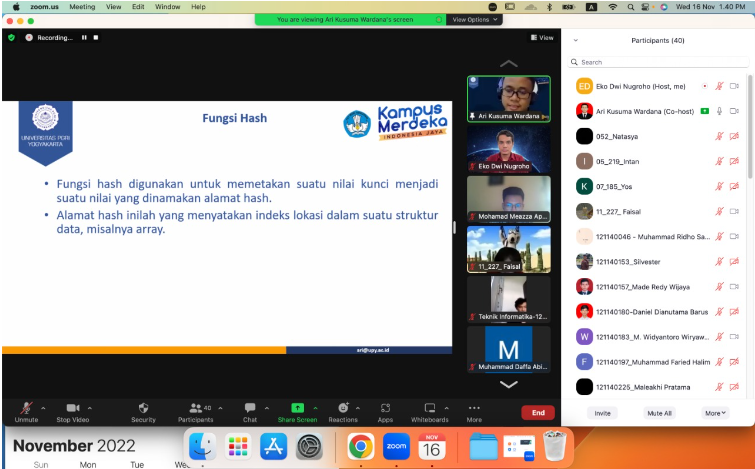The height and width of the screenshot is (469, 755).
Task: Stop the recording with square button
Action: (96, 38)
